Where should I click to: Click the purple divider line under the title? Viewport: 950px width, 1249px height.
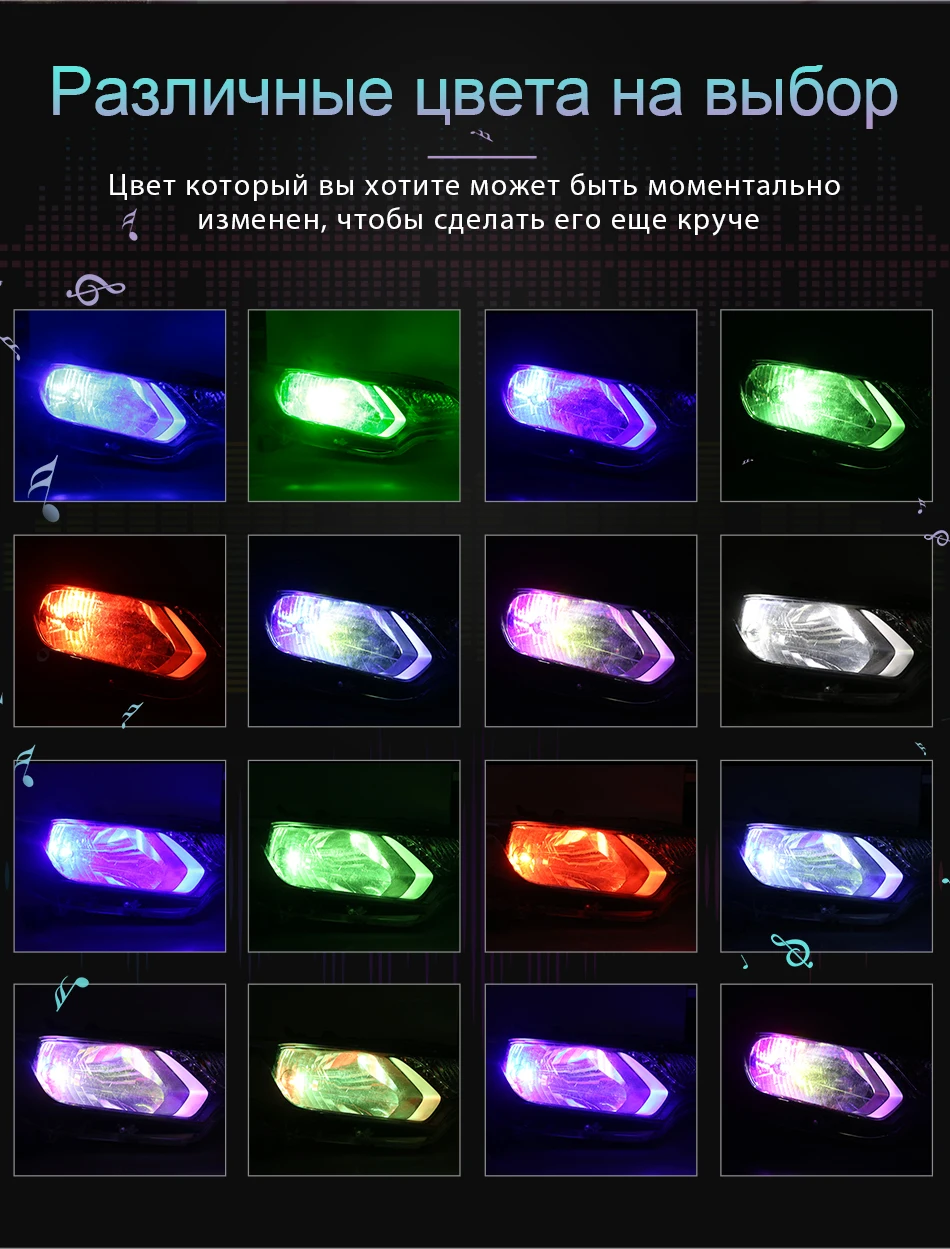(482, 156)
